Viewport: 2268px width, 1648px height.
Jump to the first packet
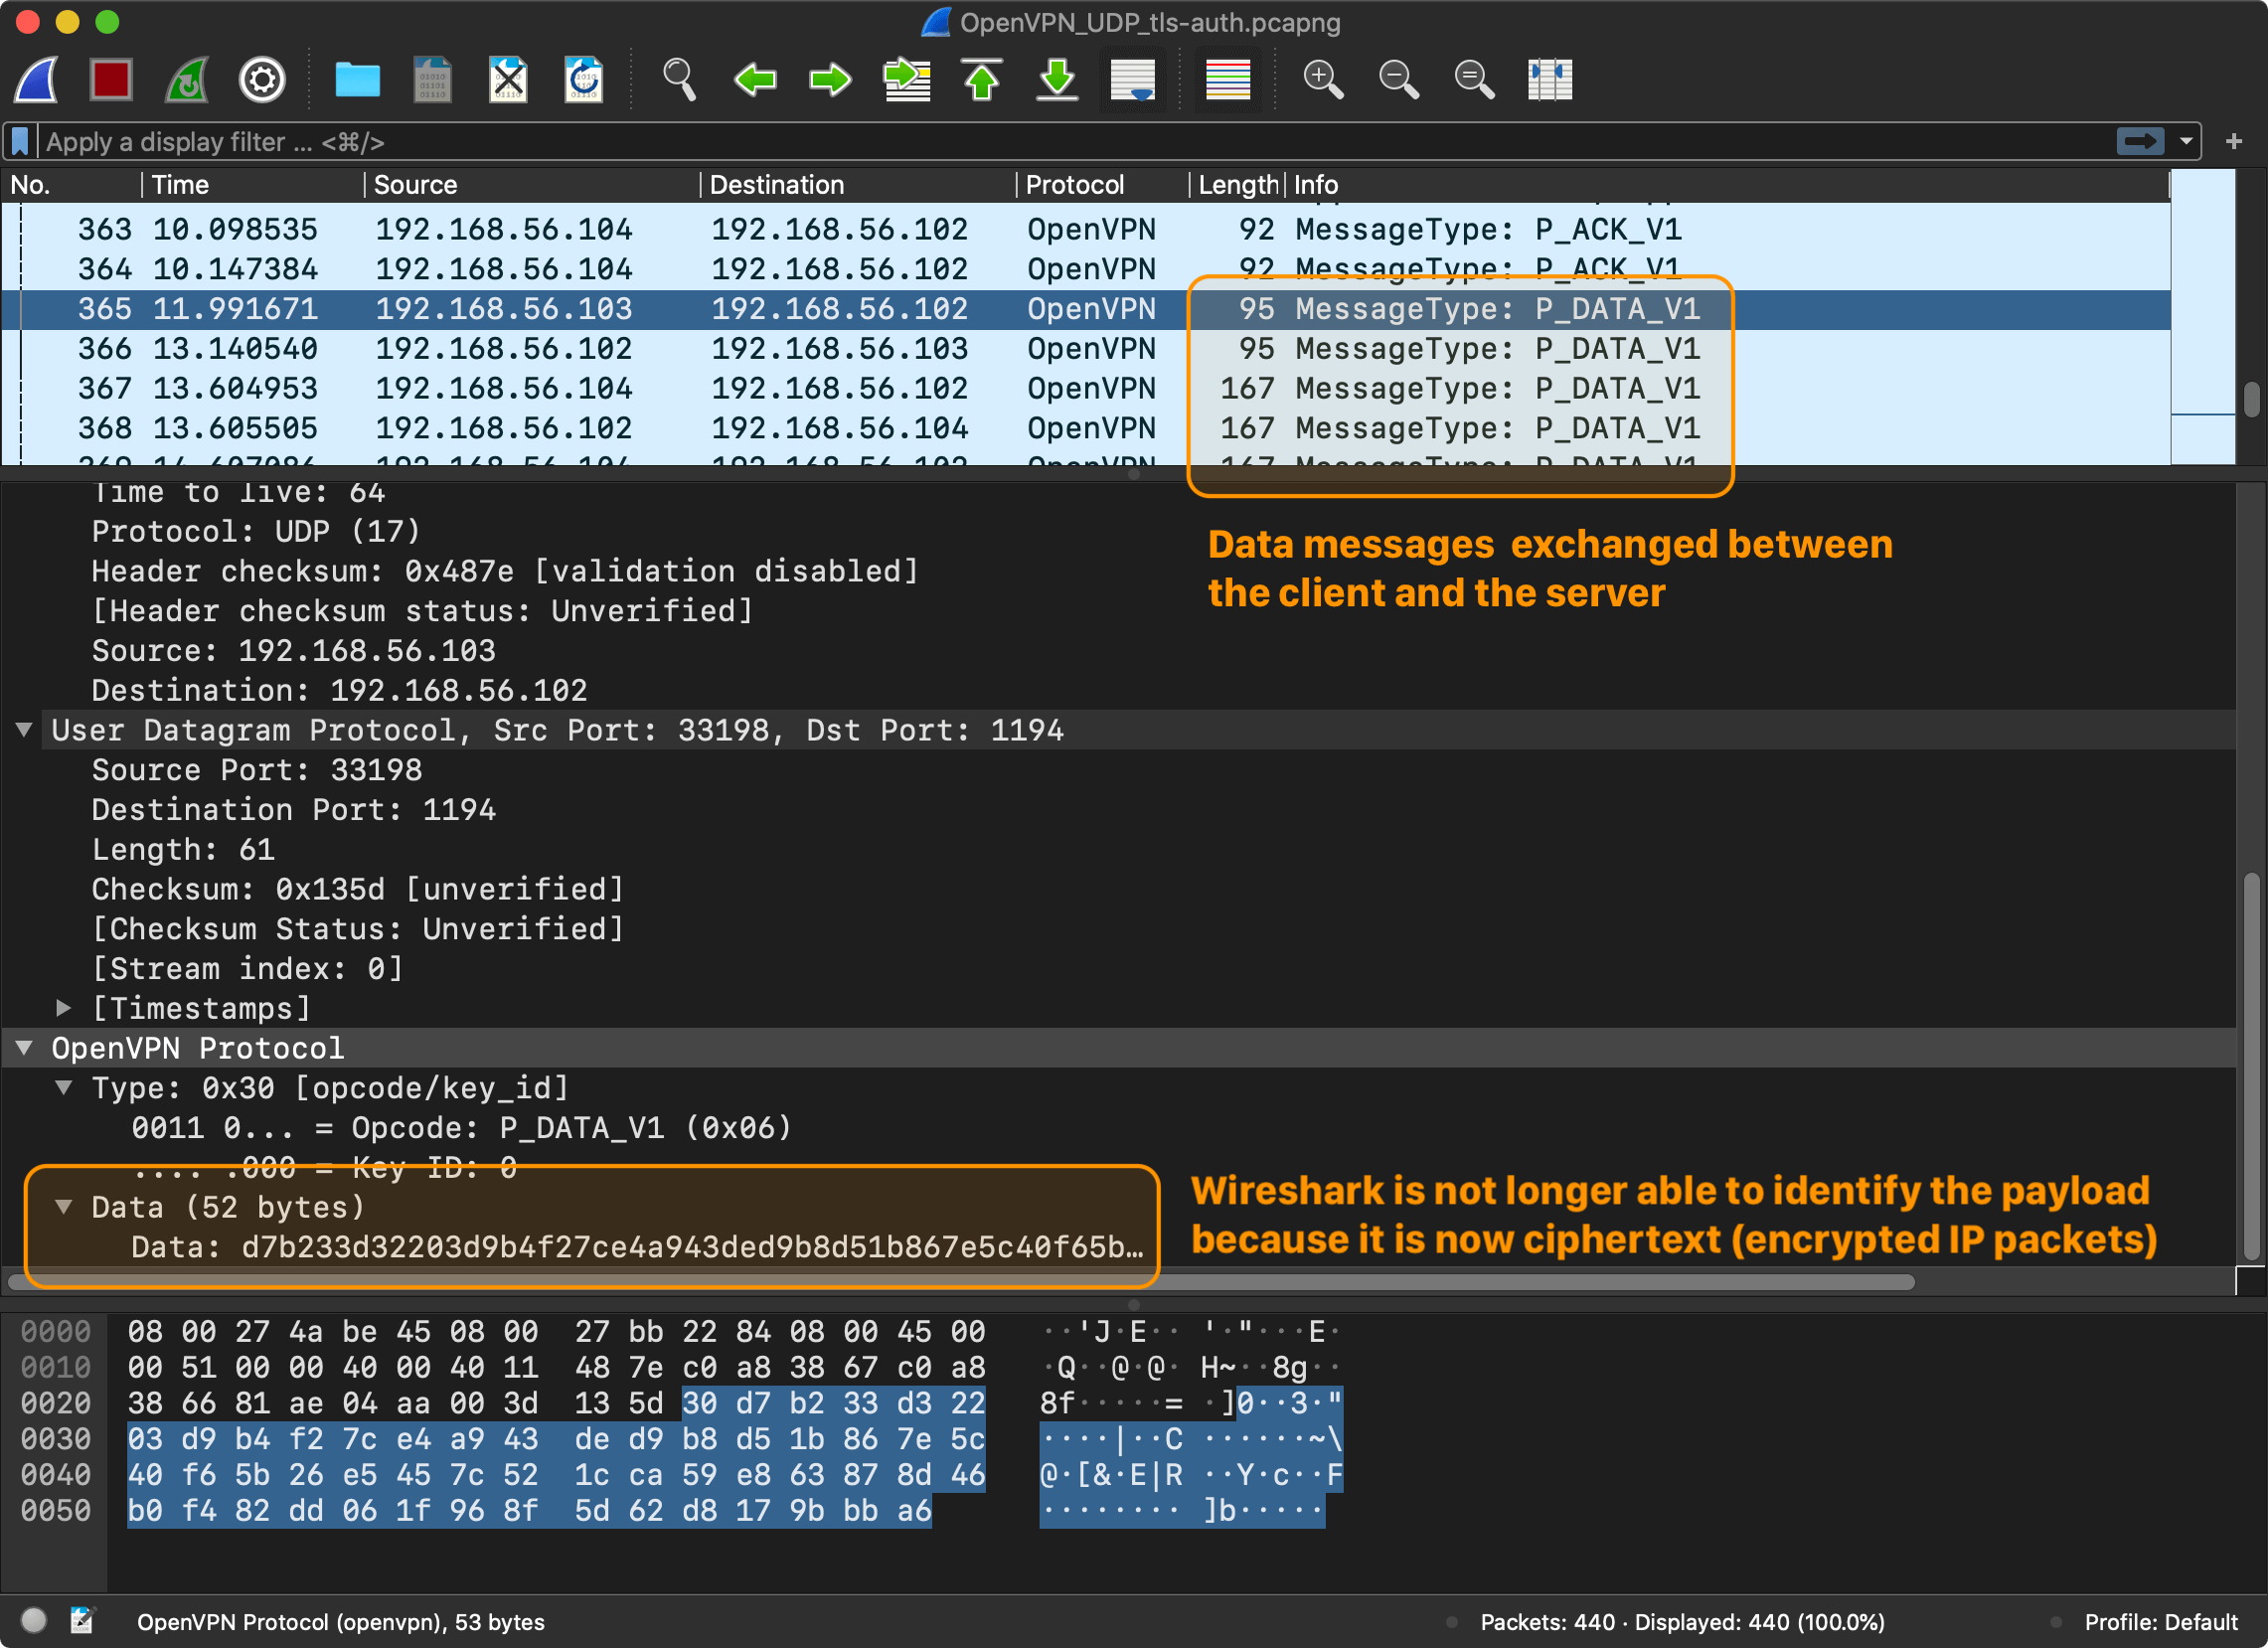(982, 80)
